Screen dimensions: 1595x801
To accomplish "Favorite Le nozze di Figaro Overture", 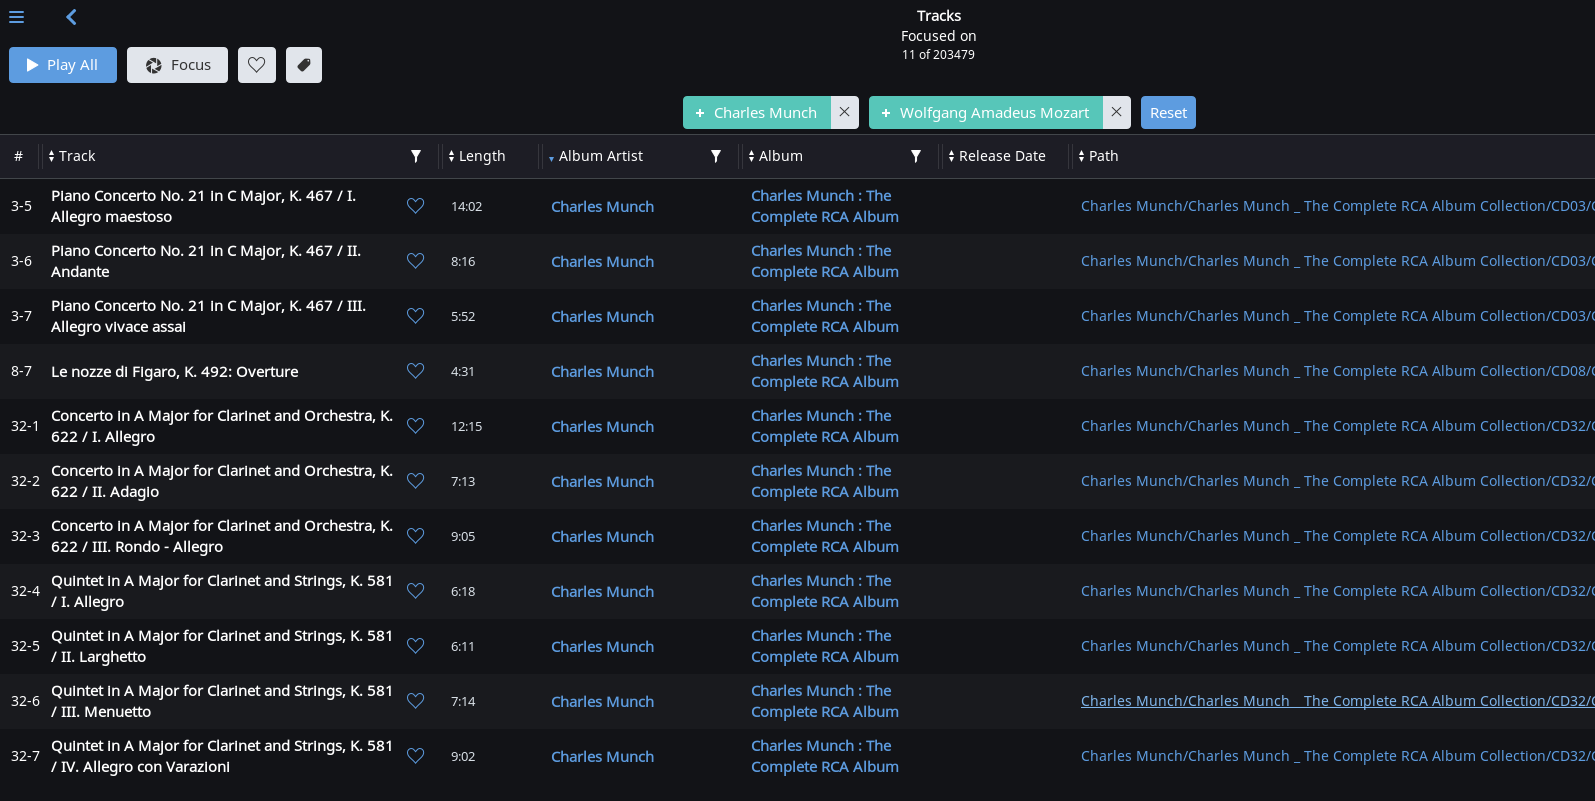I will pyautogui.click(x=416, y=371).
